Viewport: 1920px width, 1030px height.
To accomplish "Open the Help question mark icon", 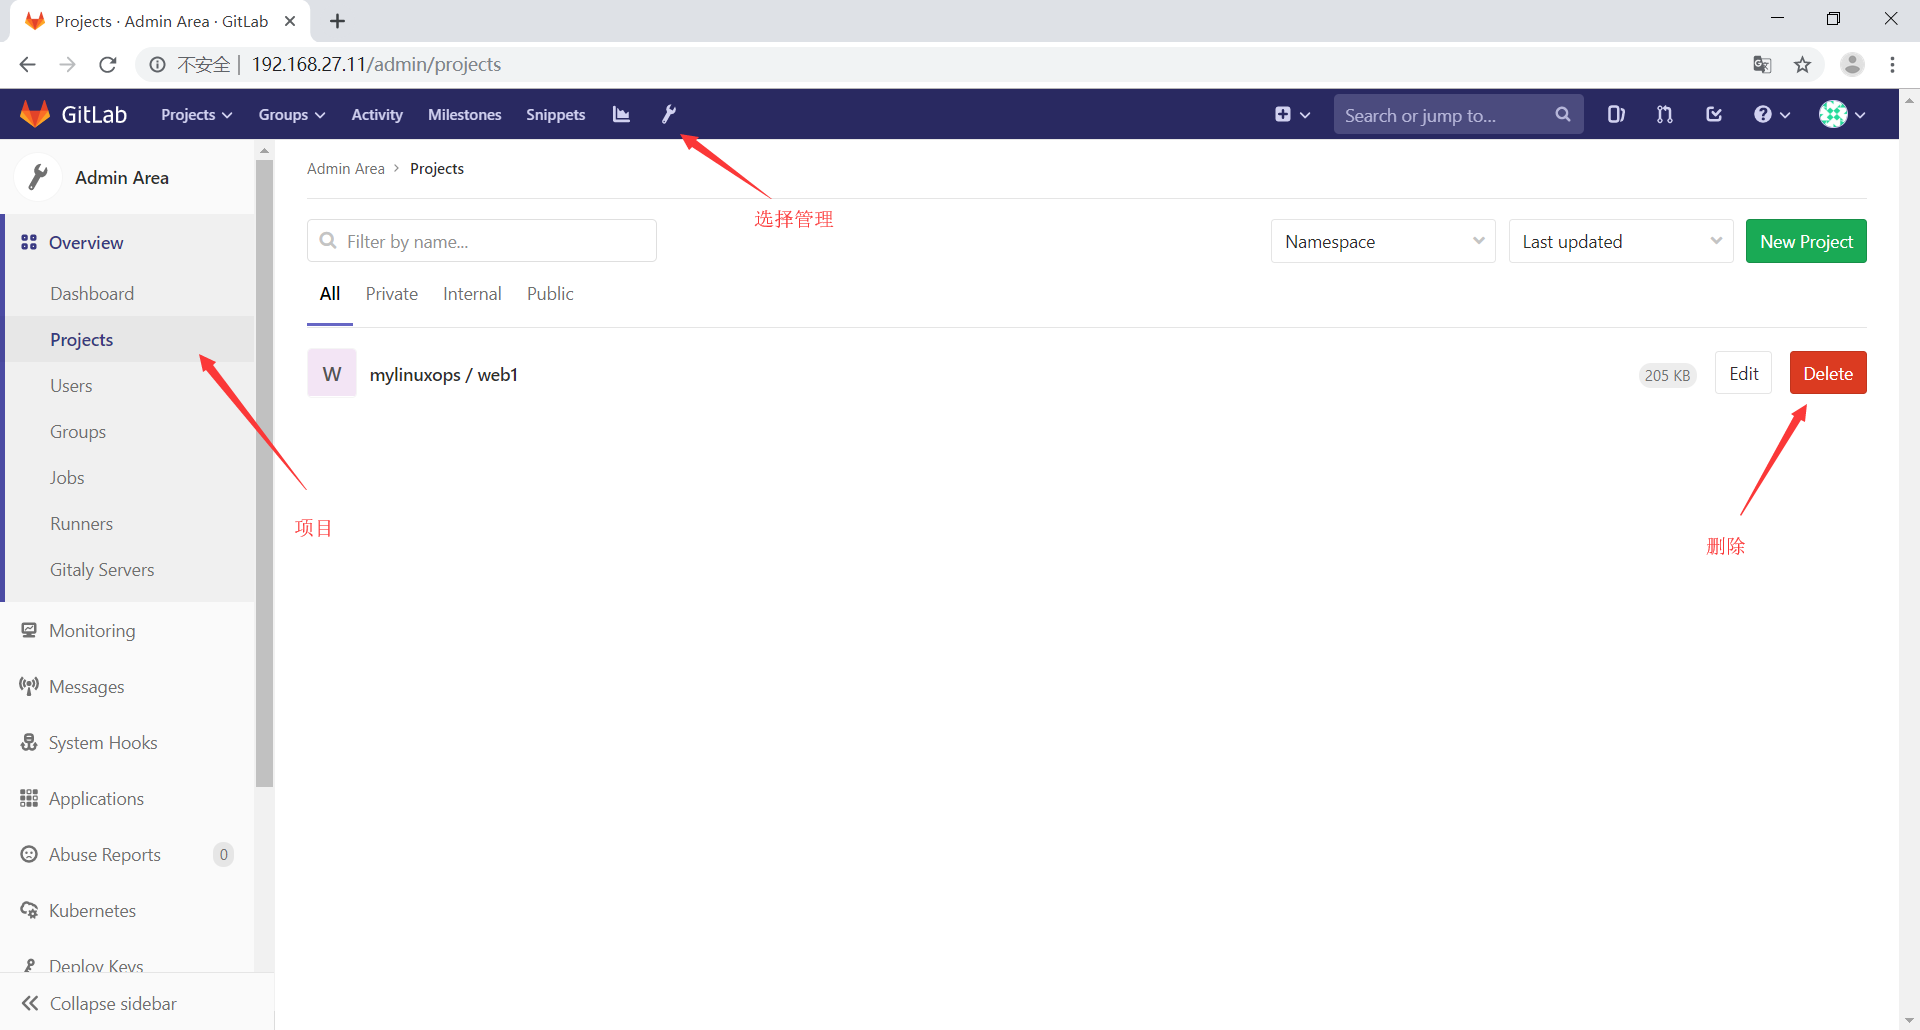I will tap(1764, 114).
